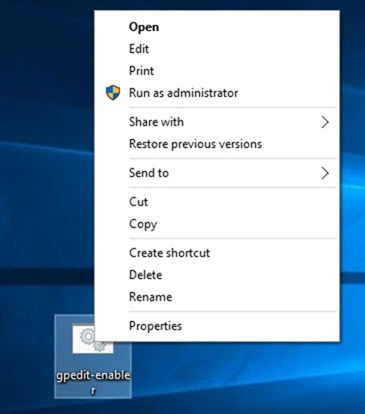The image size is (365, 414).
Task: Choose Delete from the context menu
Action: click(217, 275)
